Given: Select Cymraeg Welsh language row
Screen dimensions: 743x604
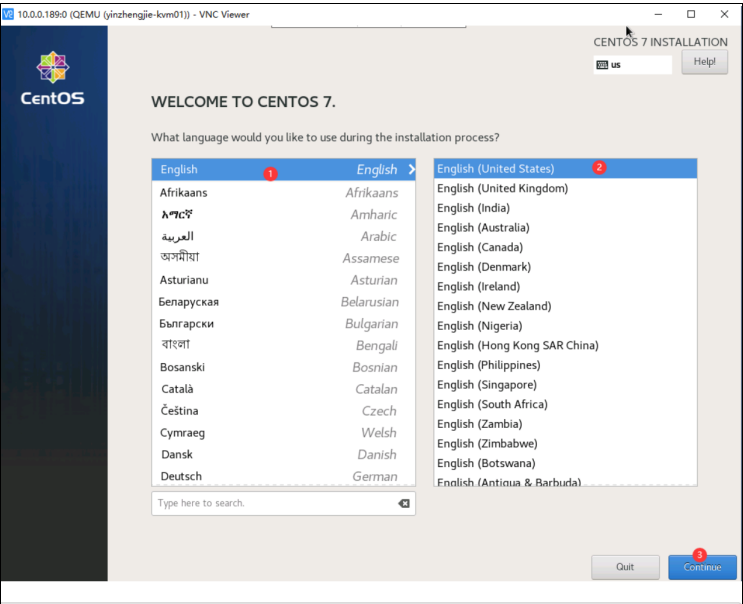Looking at the screenshot, I should [x=283, y=433].
